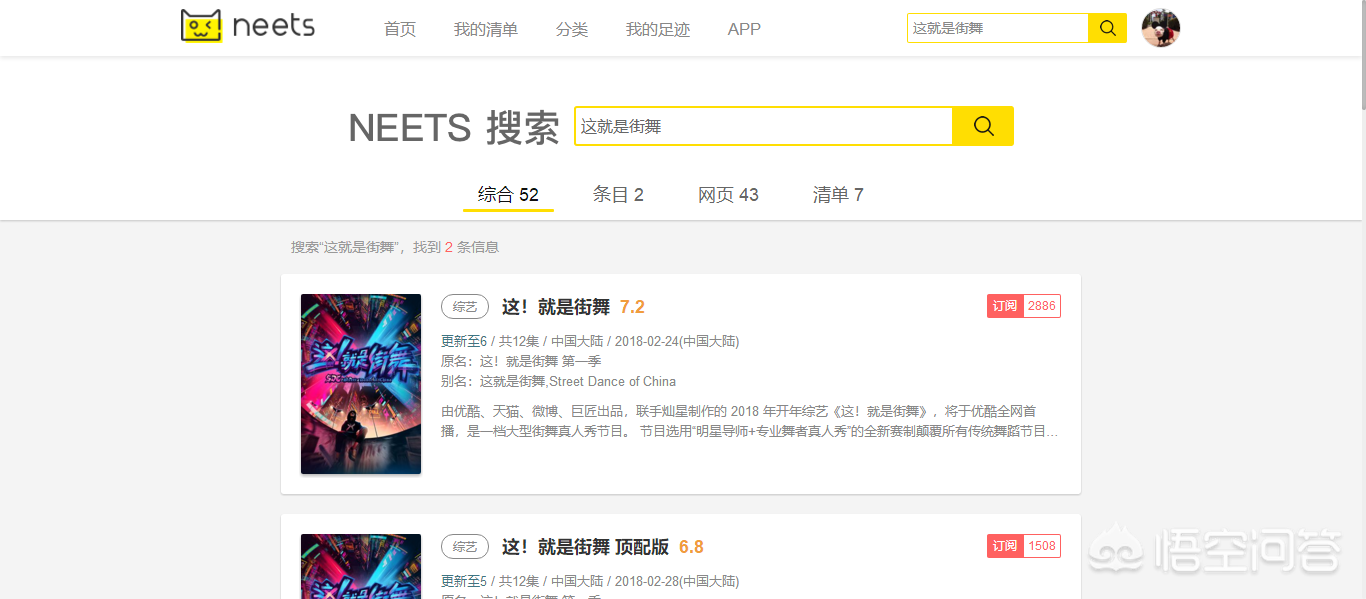Open APP in the navigation

tap(744, 29)
